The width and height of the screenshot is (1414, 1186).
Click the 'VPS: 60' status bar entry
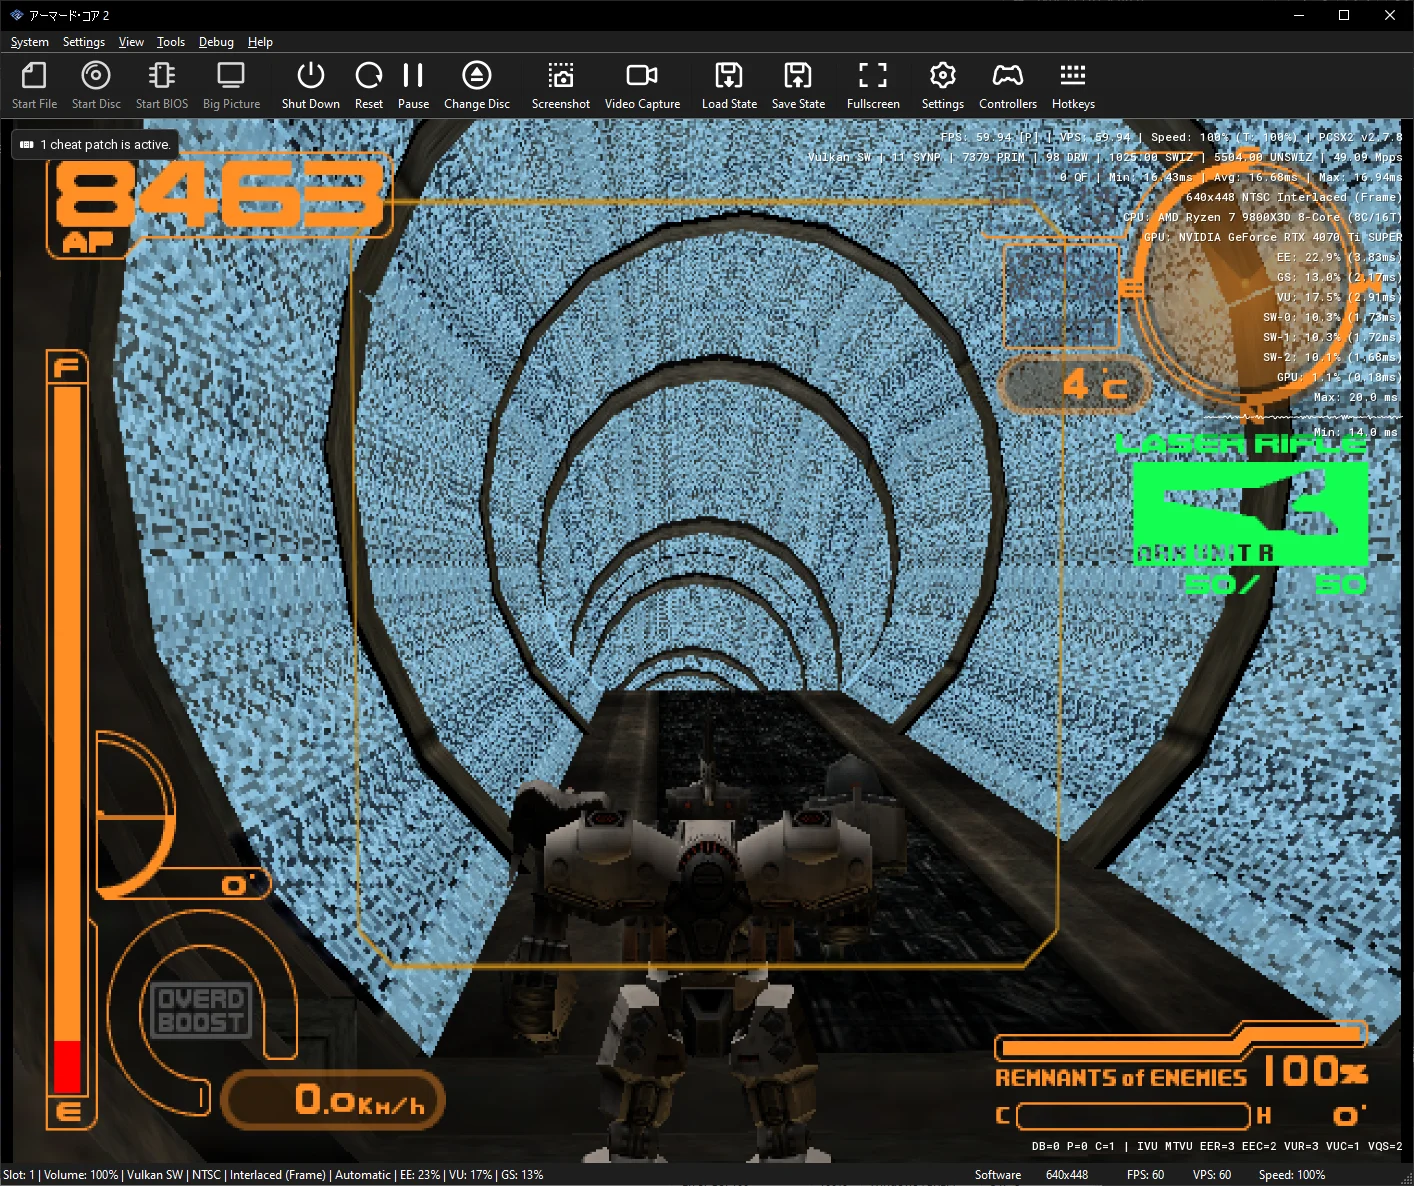[1212, 1175]
